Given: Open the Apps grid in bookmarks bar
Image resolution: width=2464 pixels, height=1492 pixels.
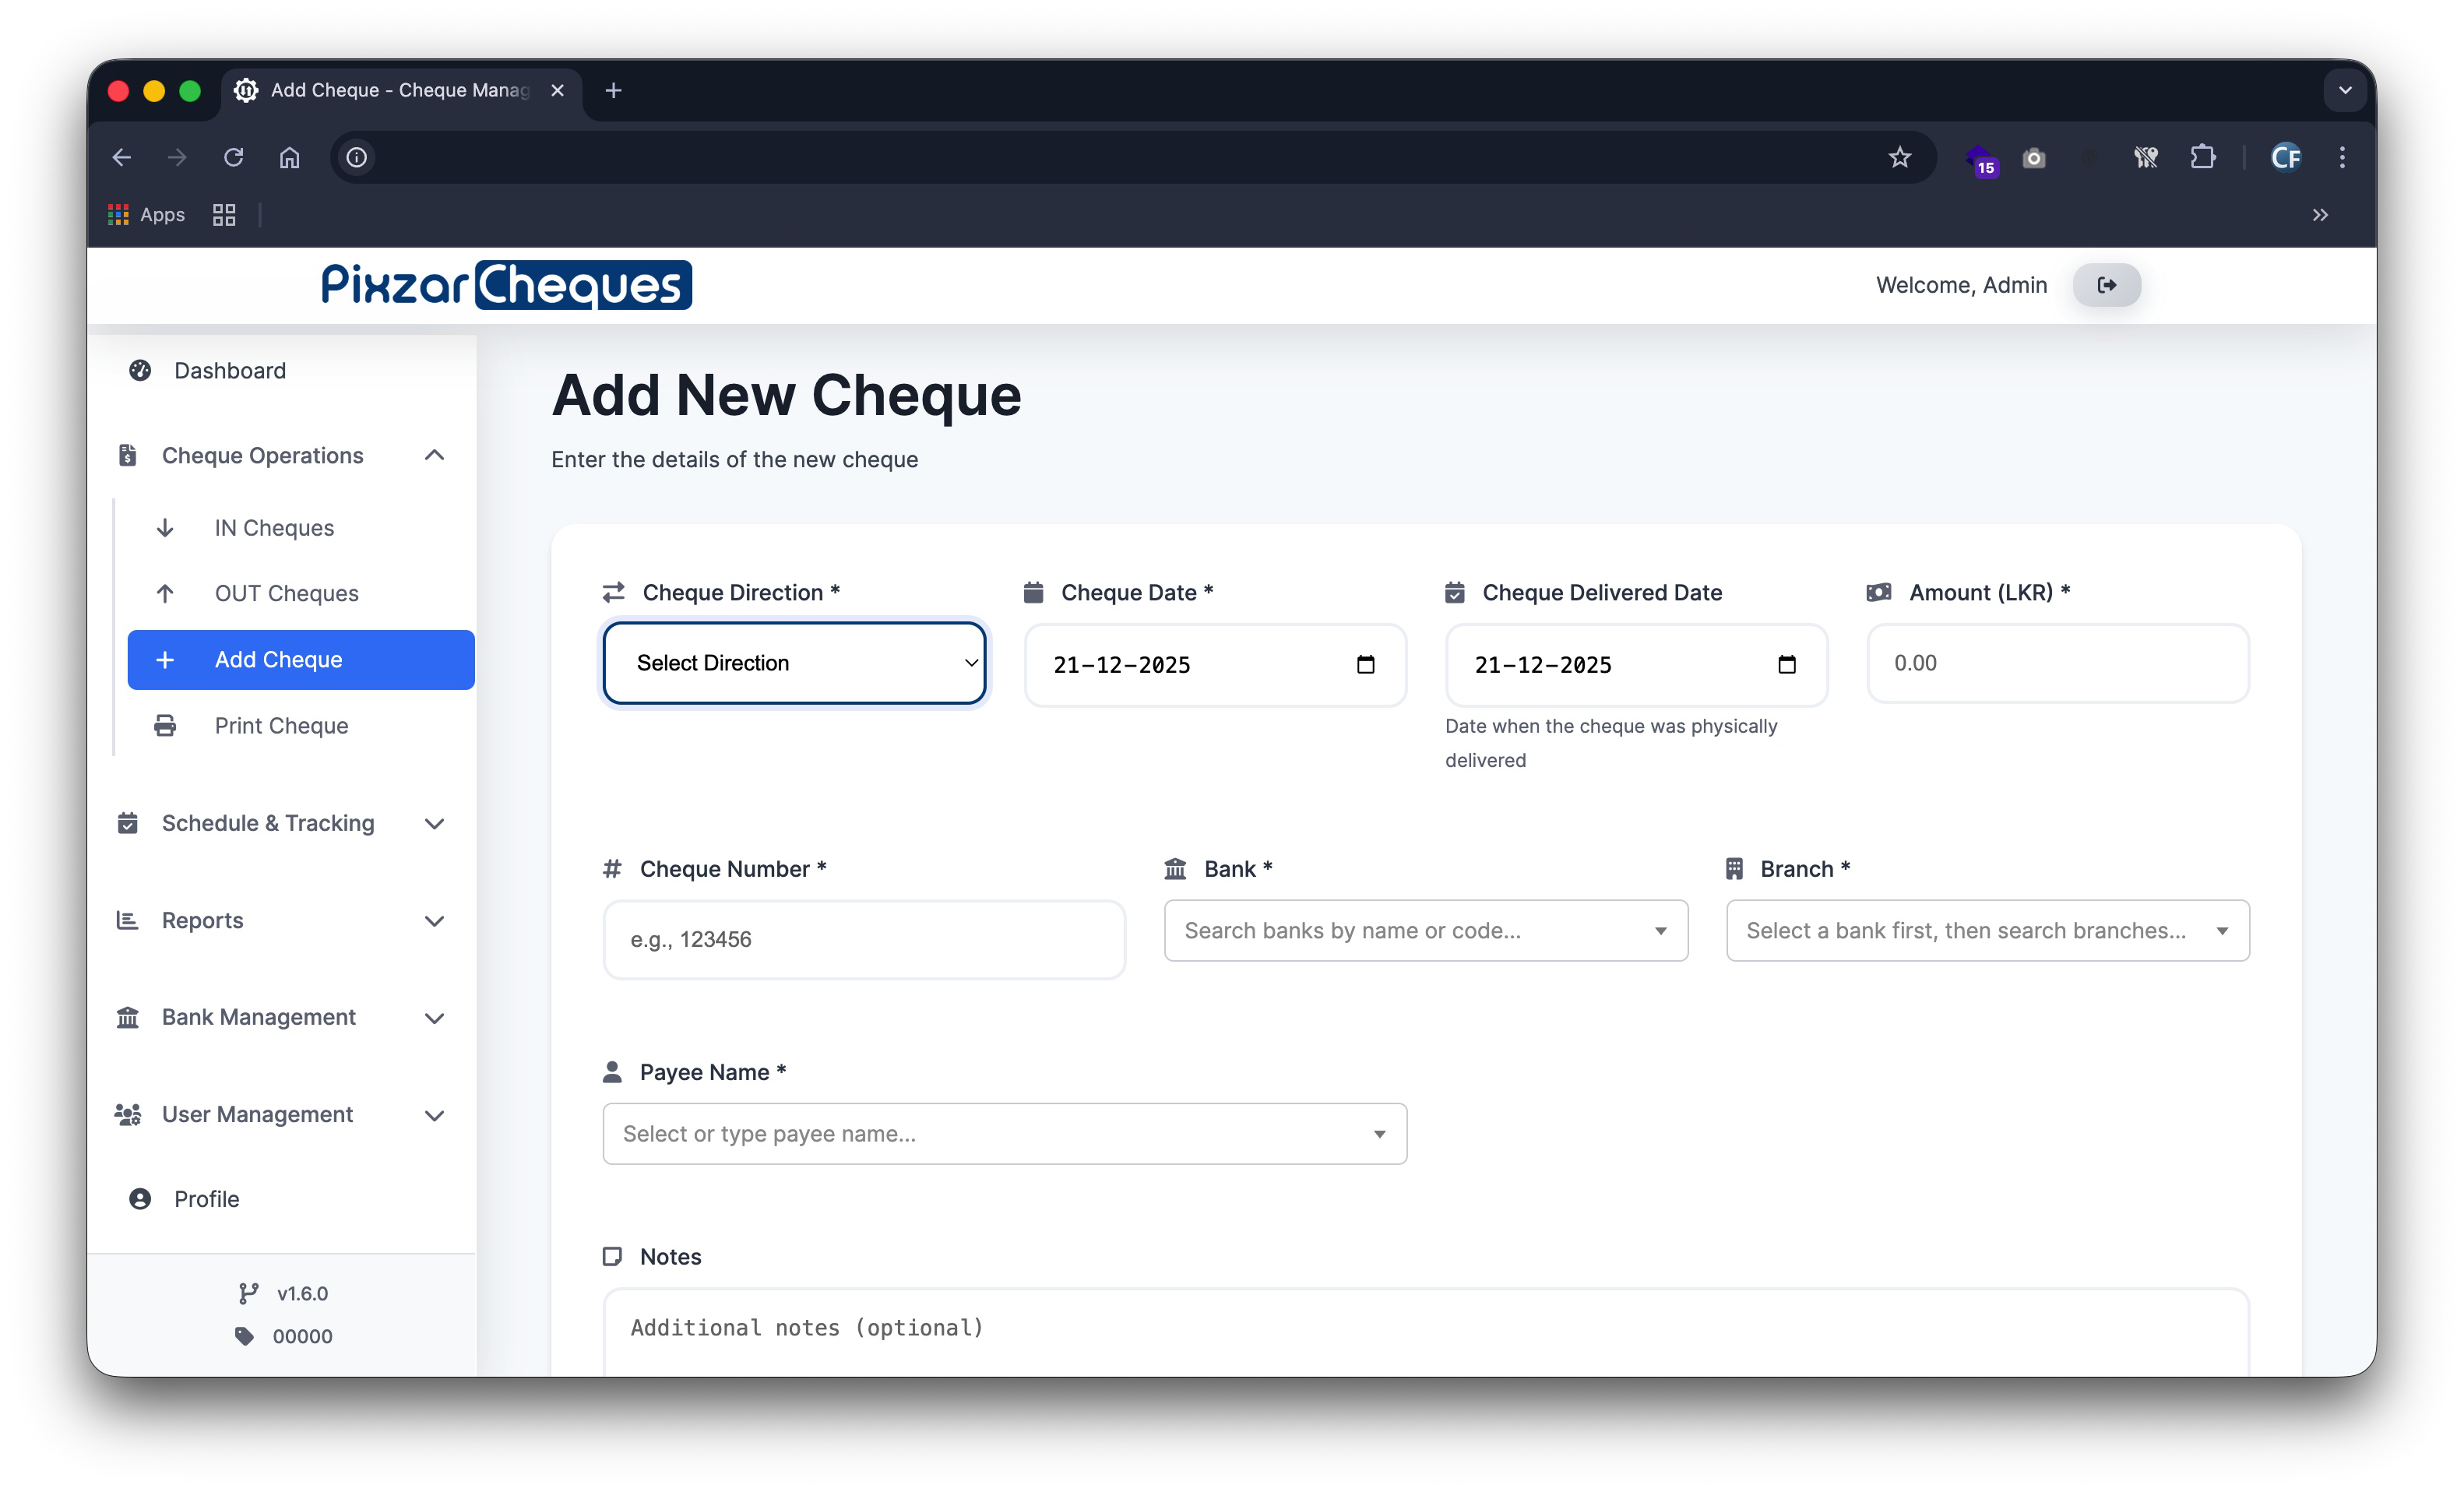Looking at the screenshot, I should click(147, 215).
